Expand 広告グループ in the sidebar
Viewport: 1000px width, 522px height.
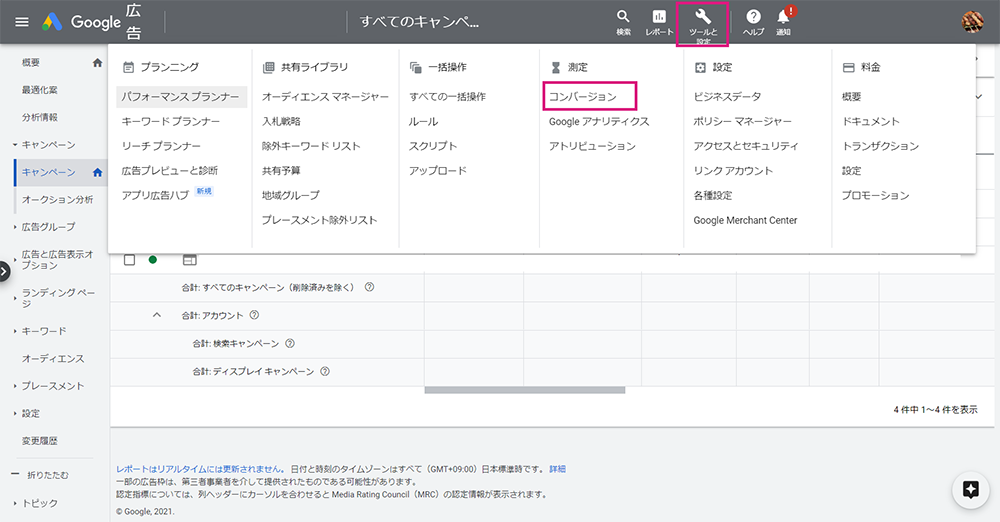[15, 227]
